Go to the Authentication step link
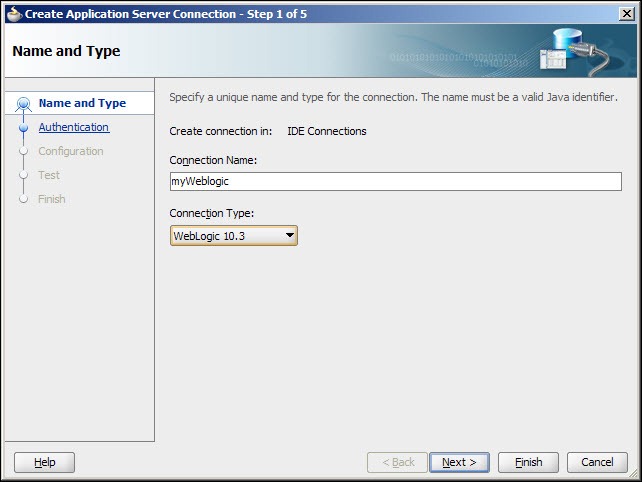This screenshot has height=482, width=642. [74, 127]
